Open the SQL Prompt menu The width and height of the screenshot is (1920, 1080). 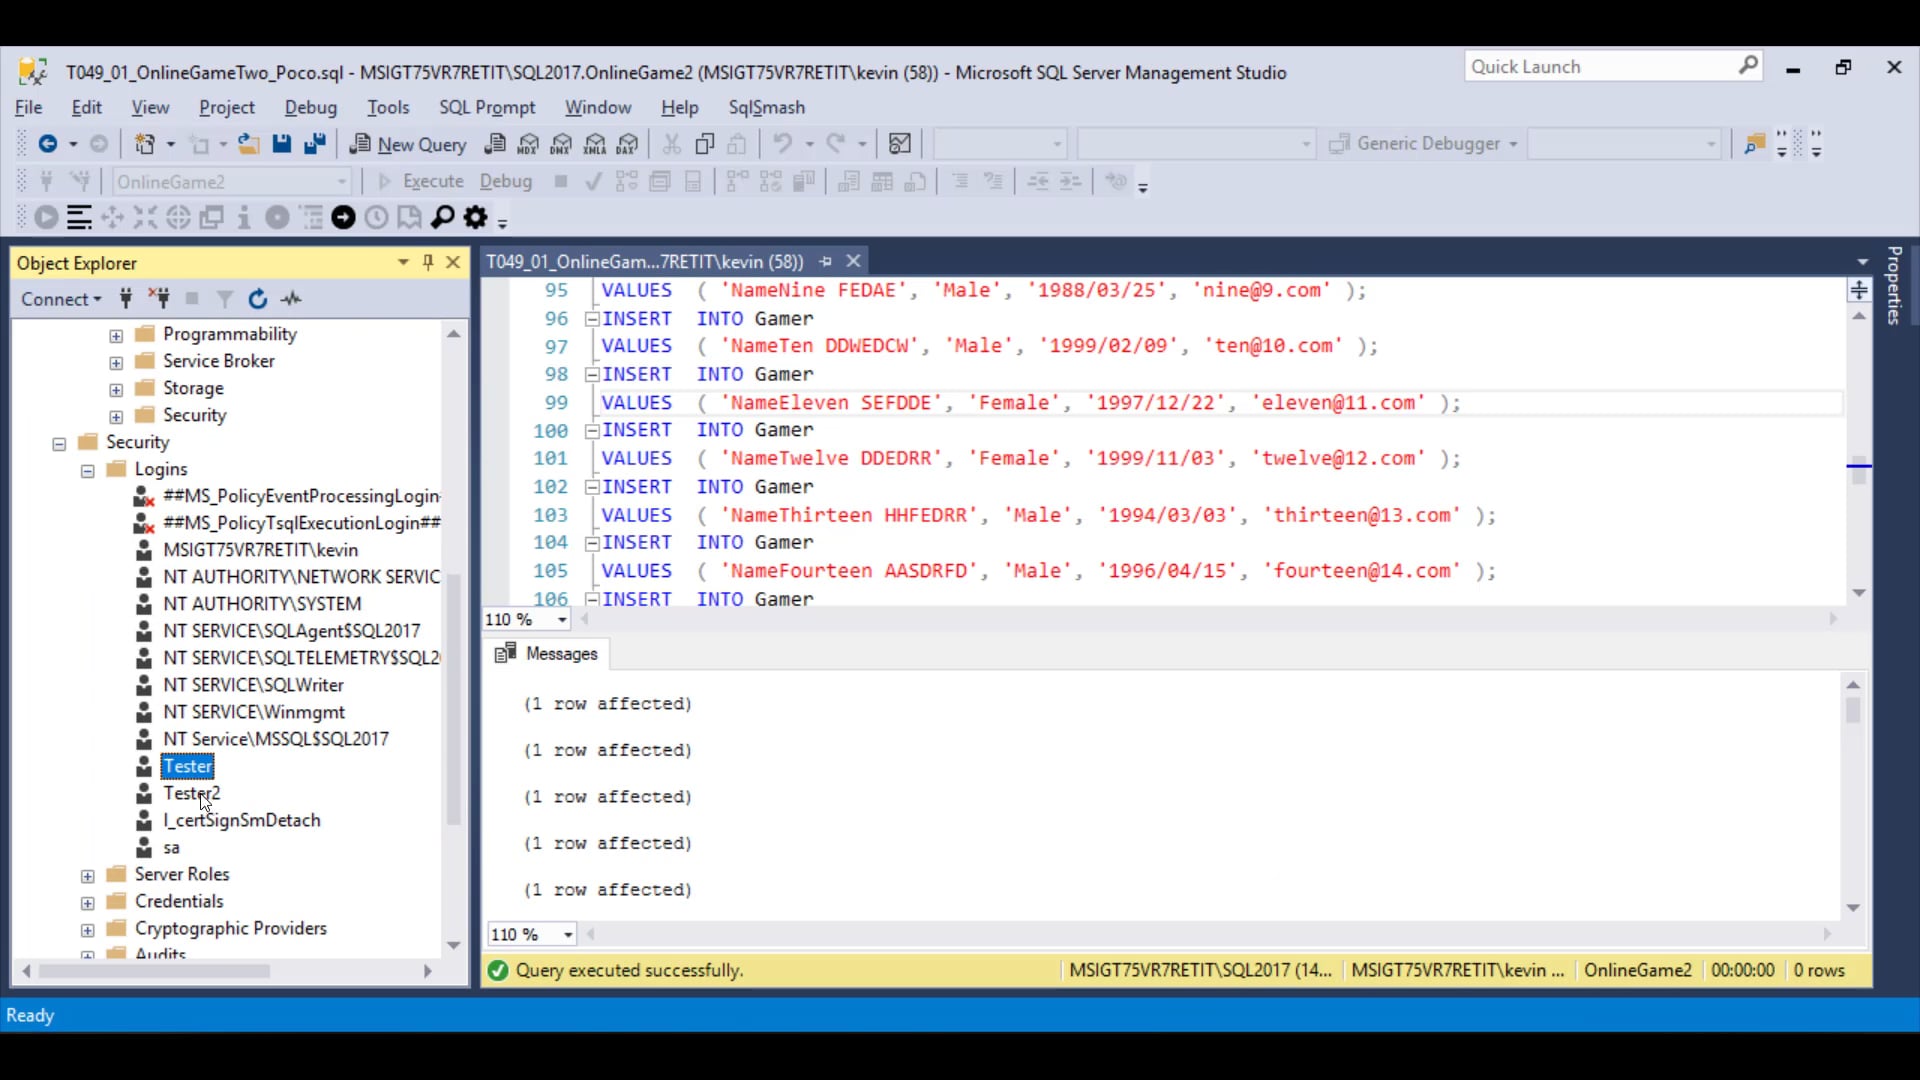tap(487, 107)
